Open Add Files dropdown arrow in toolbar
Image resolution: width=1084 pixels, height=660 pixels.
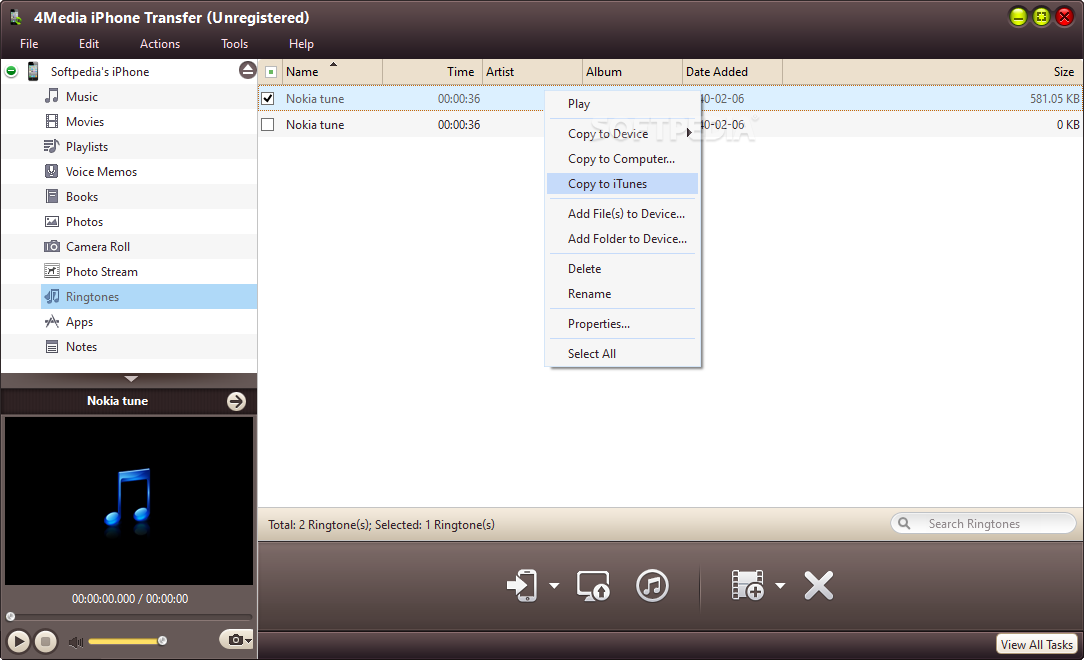(780, 585)
